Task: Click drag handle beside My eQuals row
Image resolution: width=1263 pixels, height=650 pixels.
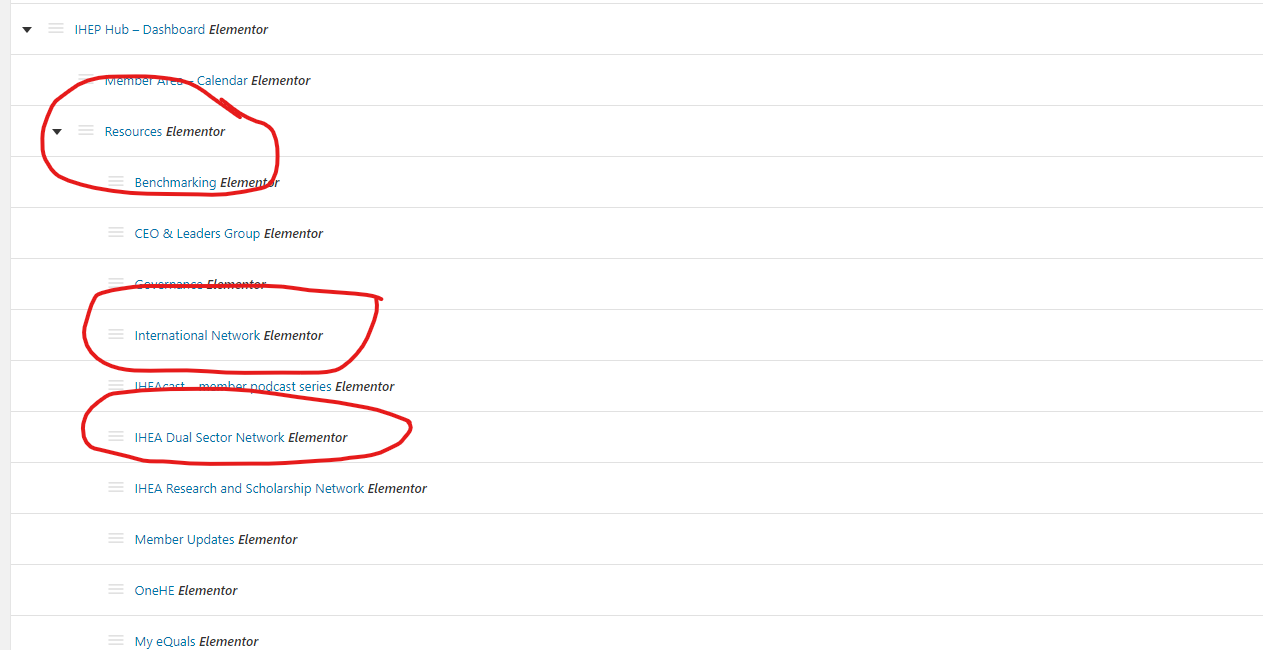Action: click(116, 641)
